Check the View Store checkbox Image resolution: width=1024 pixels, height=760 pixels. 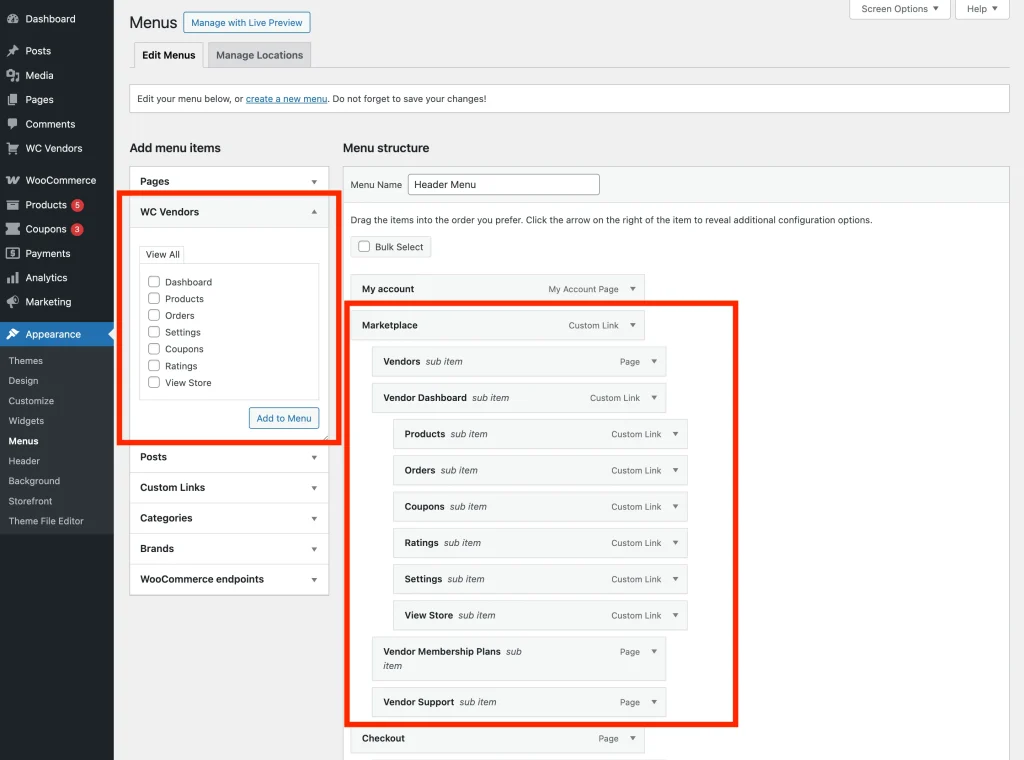[154, 383]
